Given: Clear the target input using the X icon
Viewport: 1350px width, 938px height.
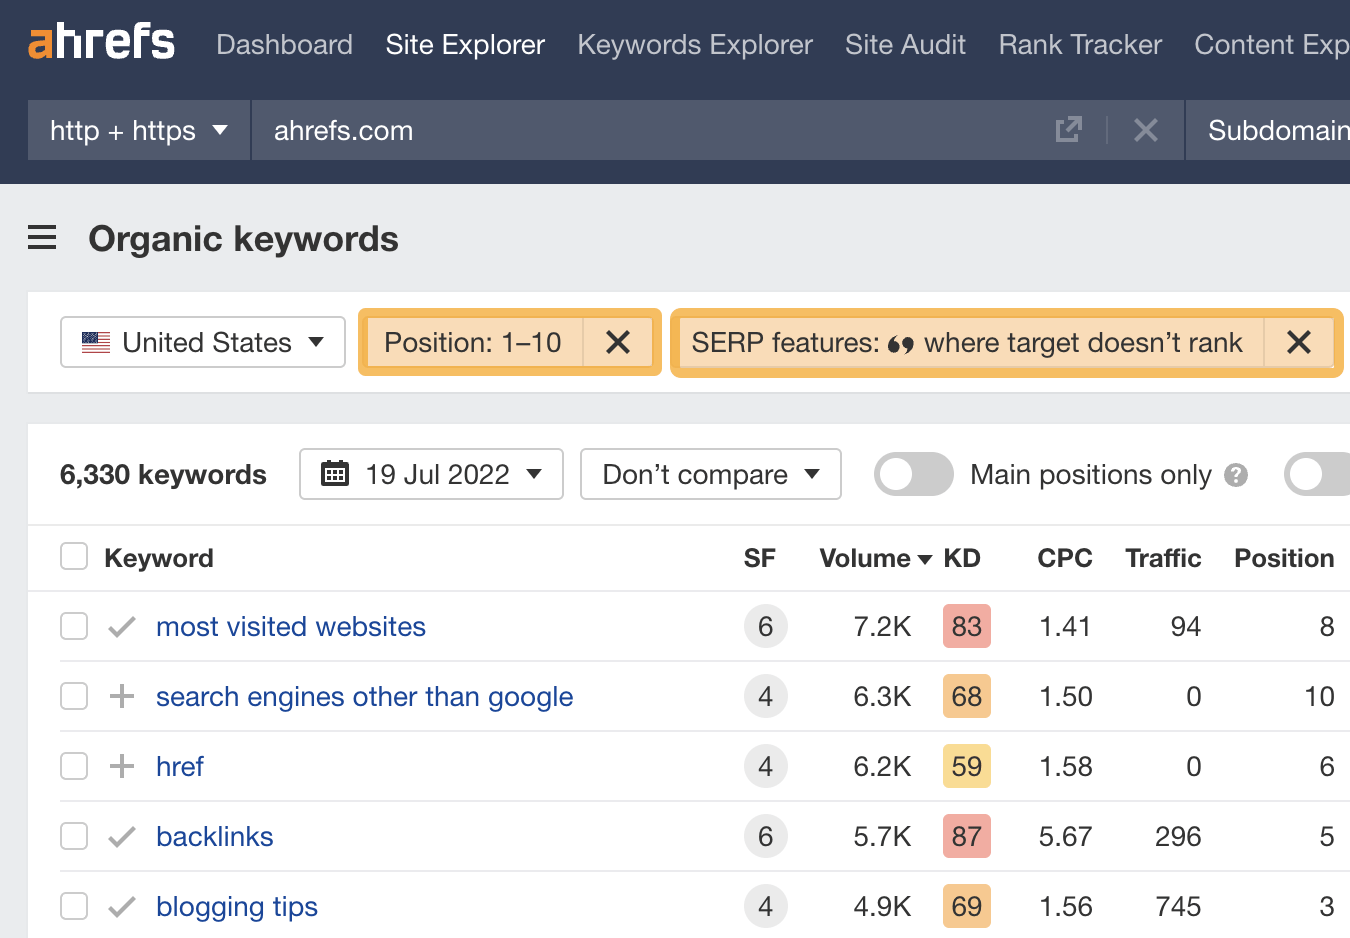Looking at the screenshot, I should [x=1146, y=129].
